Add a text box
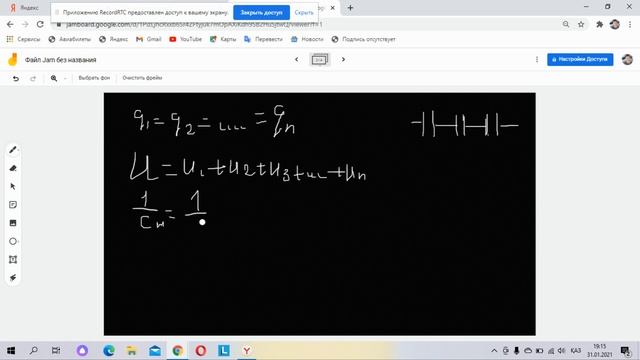Viewport: 640px width, 360px height. [13, 260]
